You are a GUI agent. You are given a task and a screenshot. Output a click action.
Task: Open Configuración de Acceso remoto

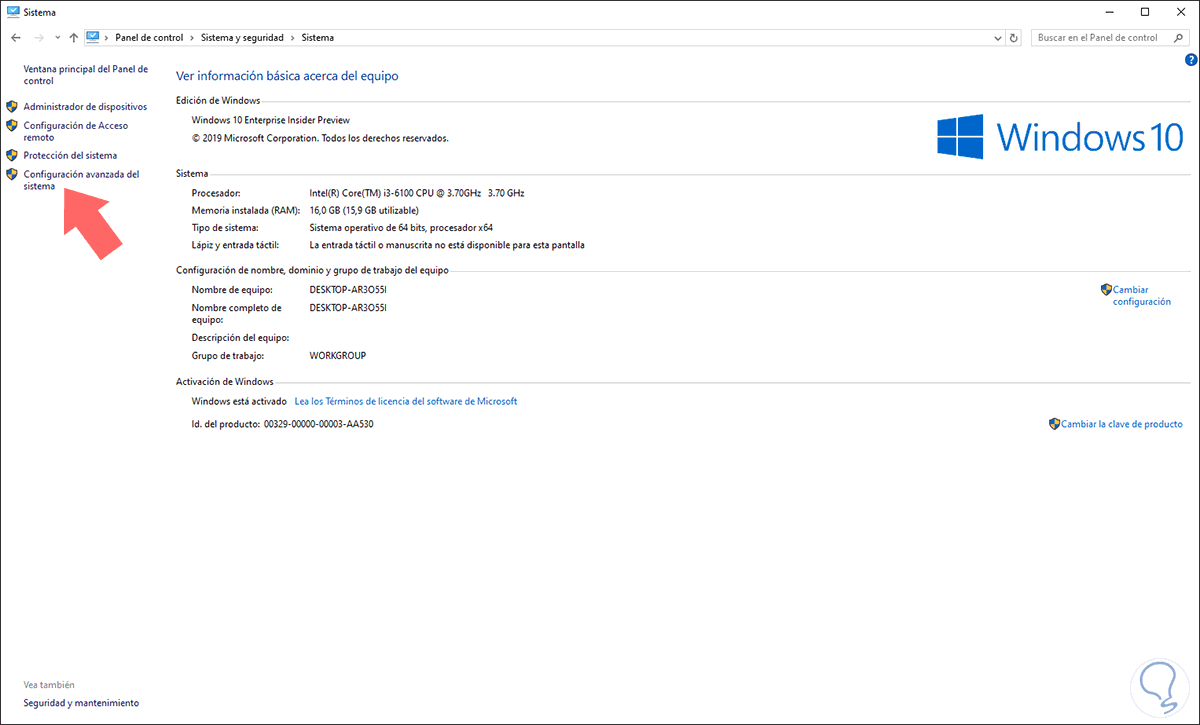(x=75, y=131)
